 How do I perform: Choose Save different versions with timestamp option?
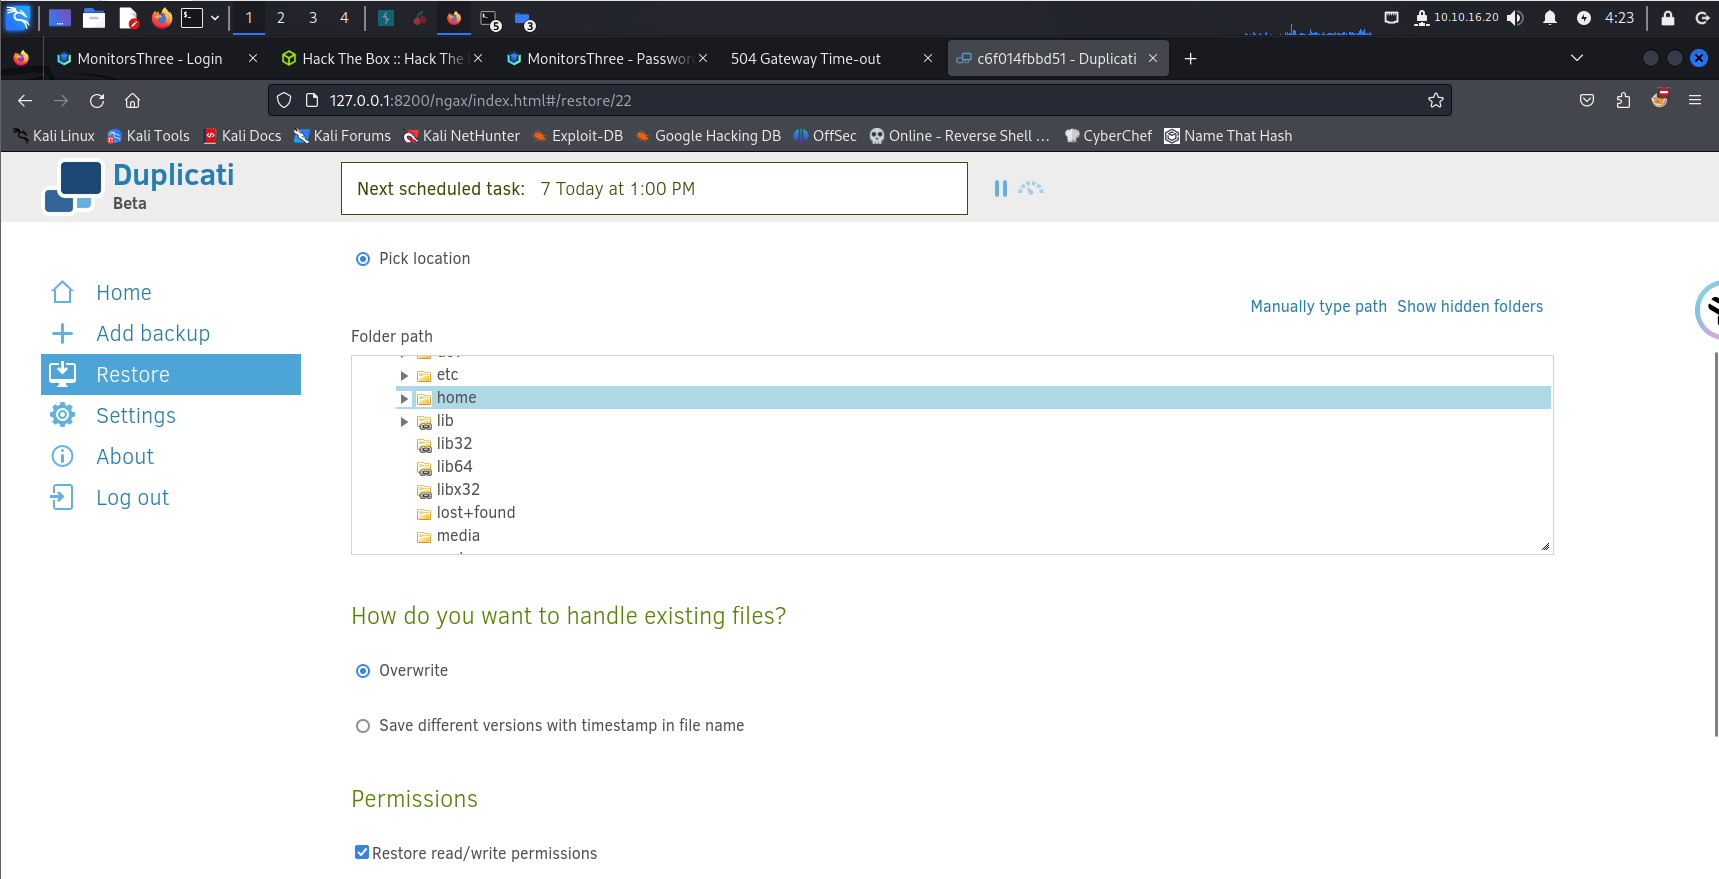pos(363,726)
